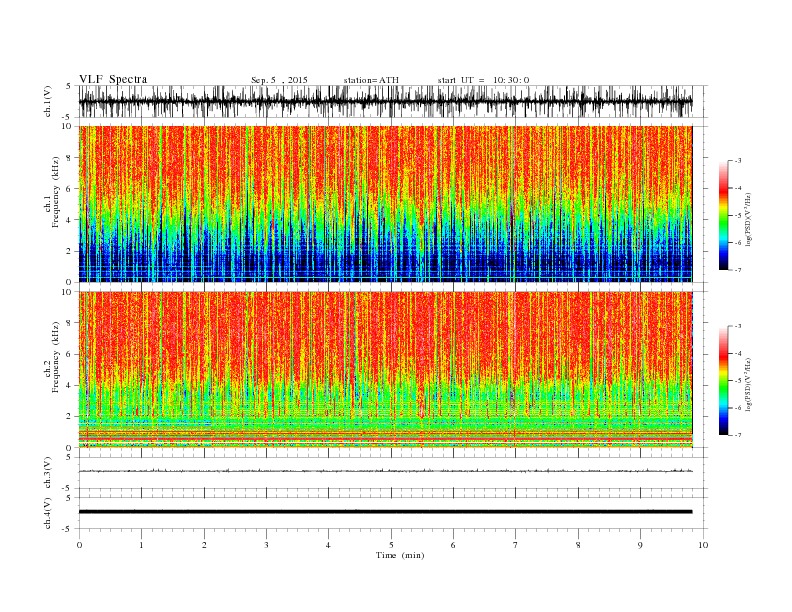Image resolution: width=792 pixels, height=612 pixels.
Task: Click the "ch.1(V)" waveform axis label
Action: [48, 101]
